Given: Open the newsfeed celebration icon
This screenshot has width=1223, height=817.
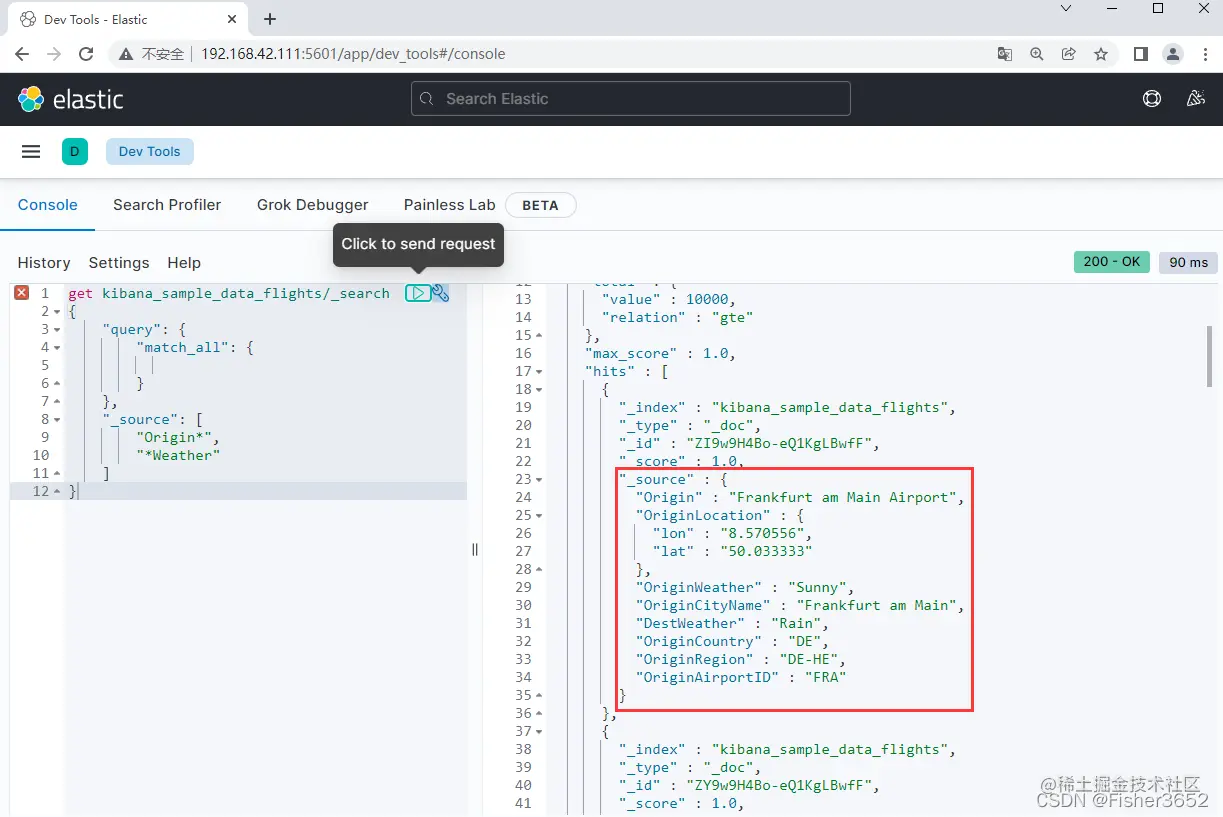Looking at the screenshot, I should tap(1195, 99).
